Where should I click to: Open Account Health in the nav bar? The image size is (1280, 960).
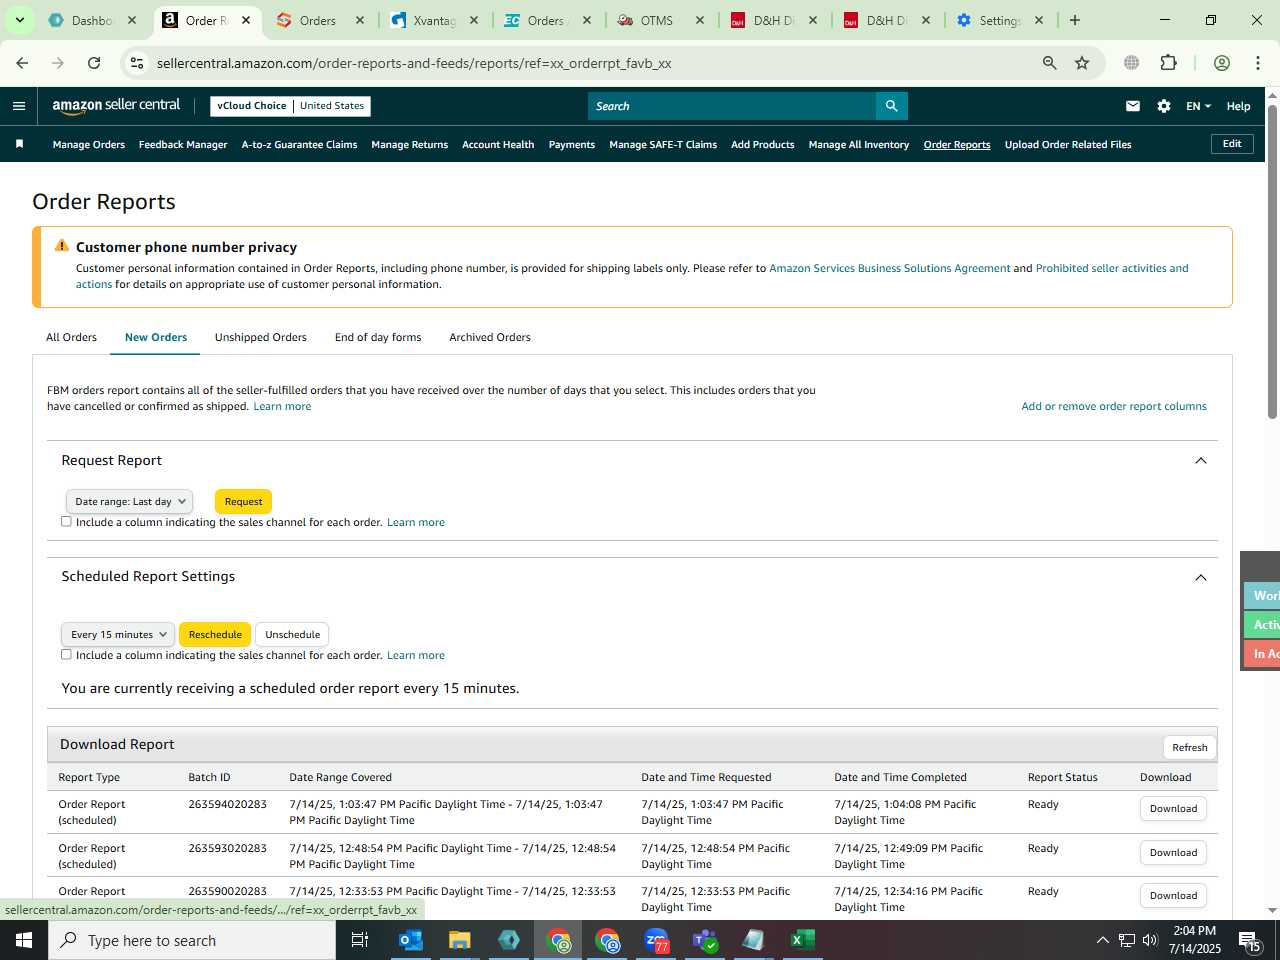coord(498,145)
